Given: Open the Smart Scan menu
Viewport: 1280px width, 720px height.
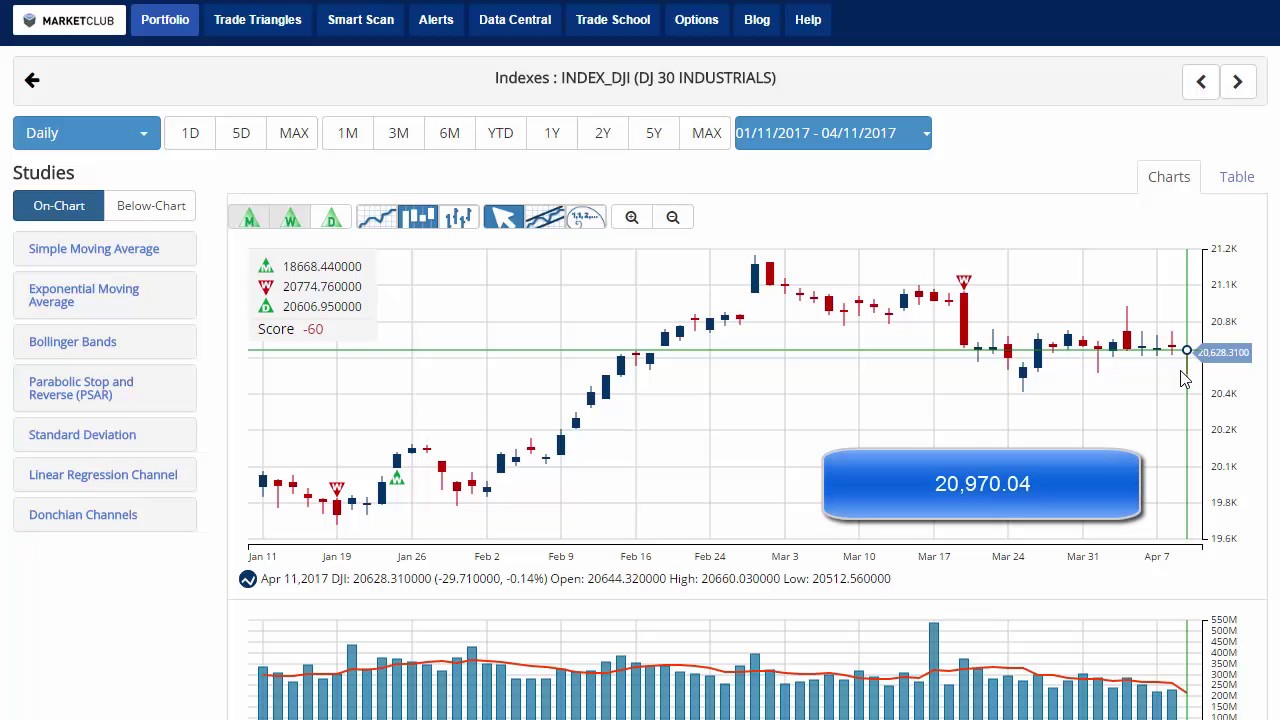Looking at the screenshot, I should coord(361,20).
